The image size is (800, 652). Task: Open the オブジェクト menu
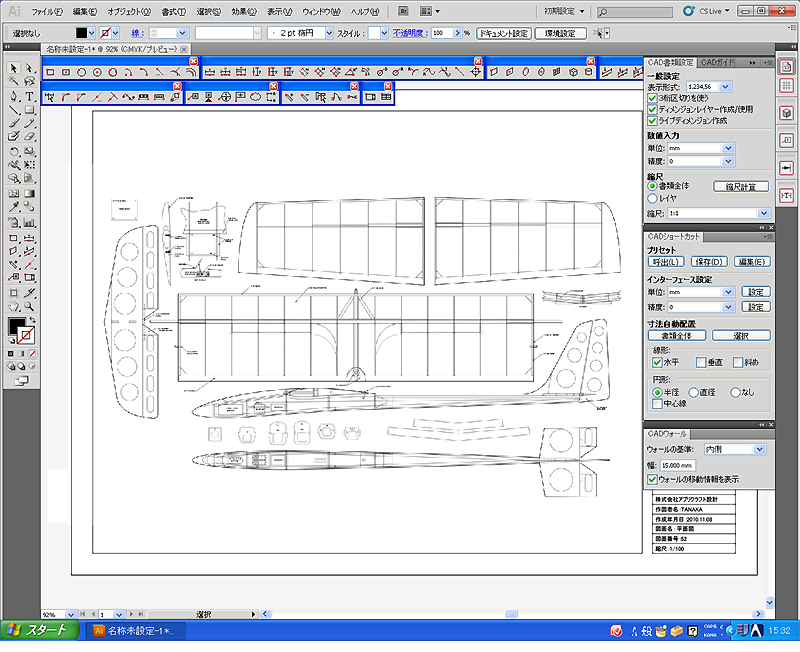click(128, 11)
